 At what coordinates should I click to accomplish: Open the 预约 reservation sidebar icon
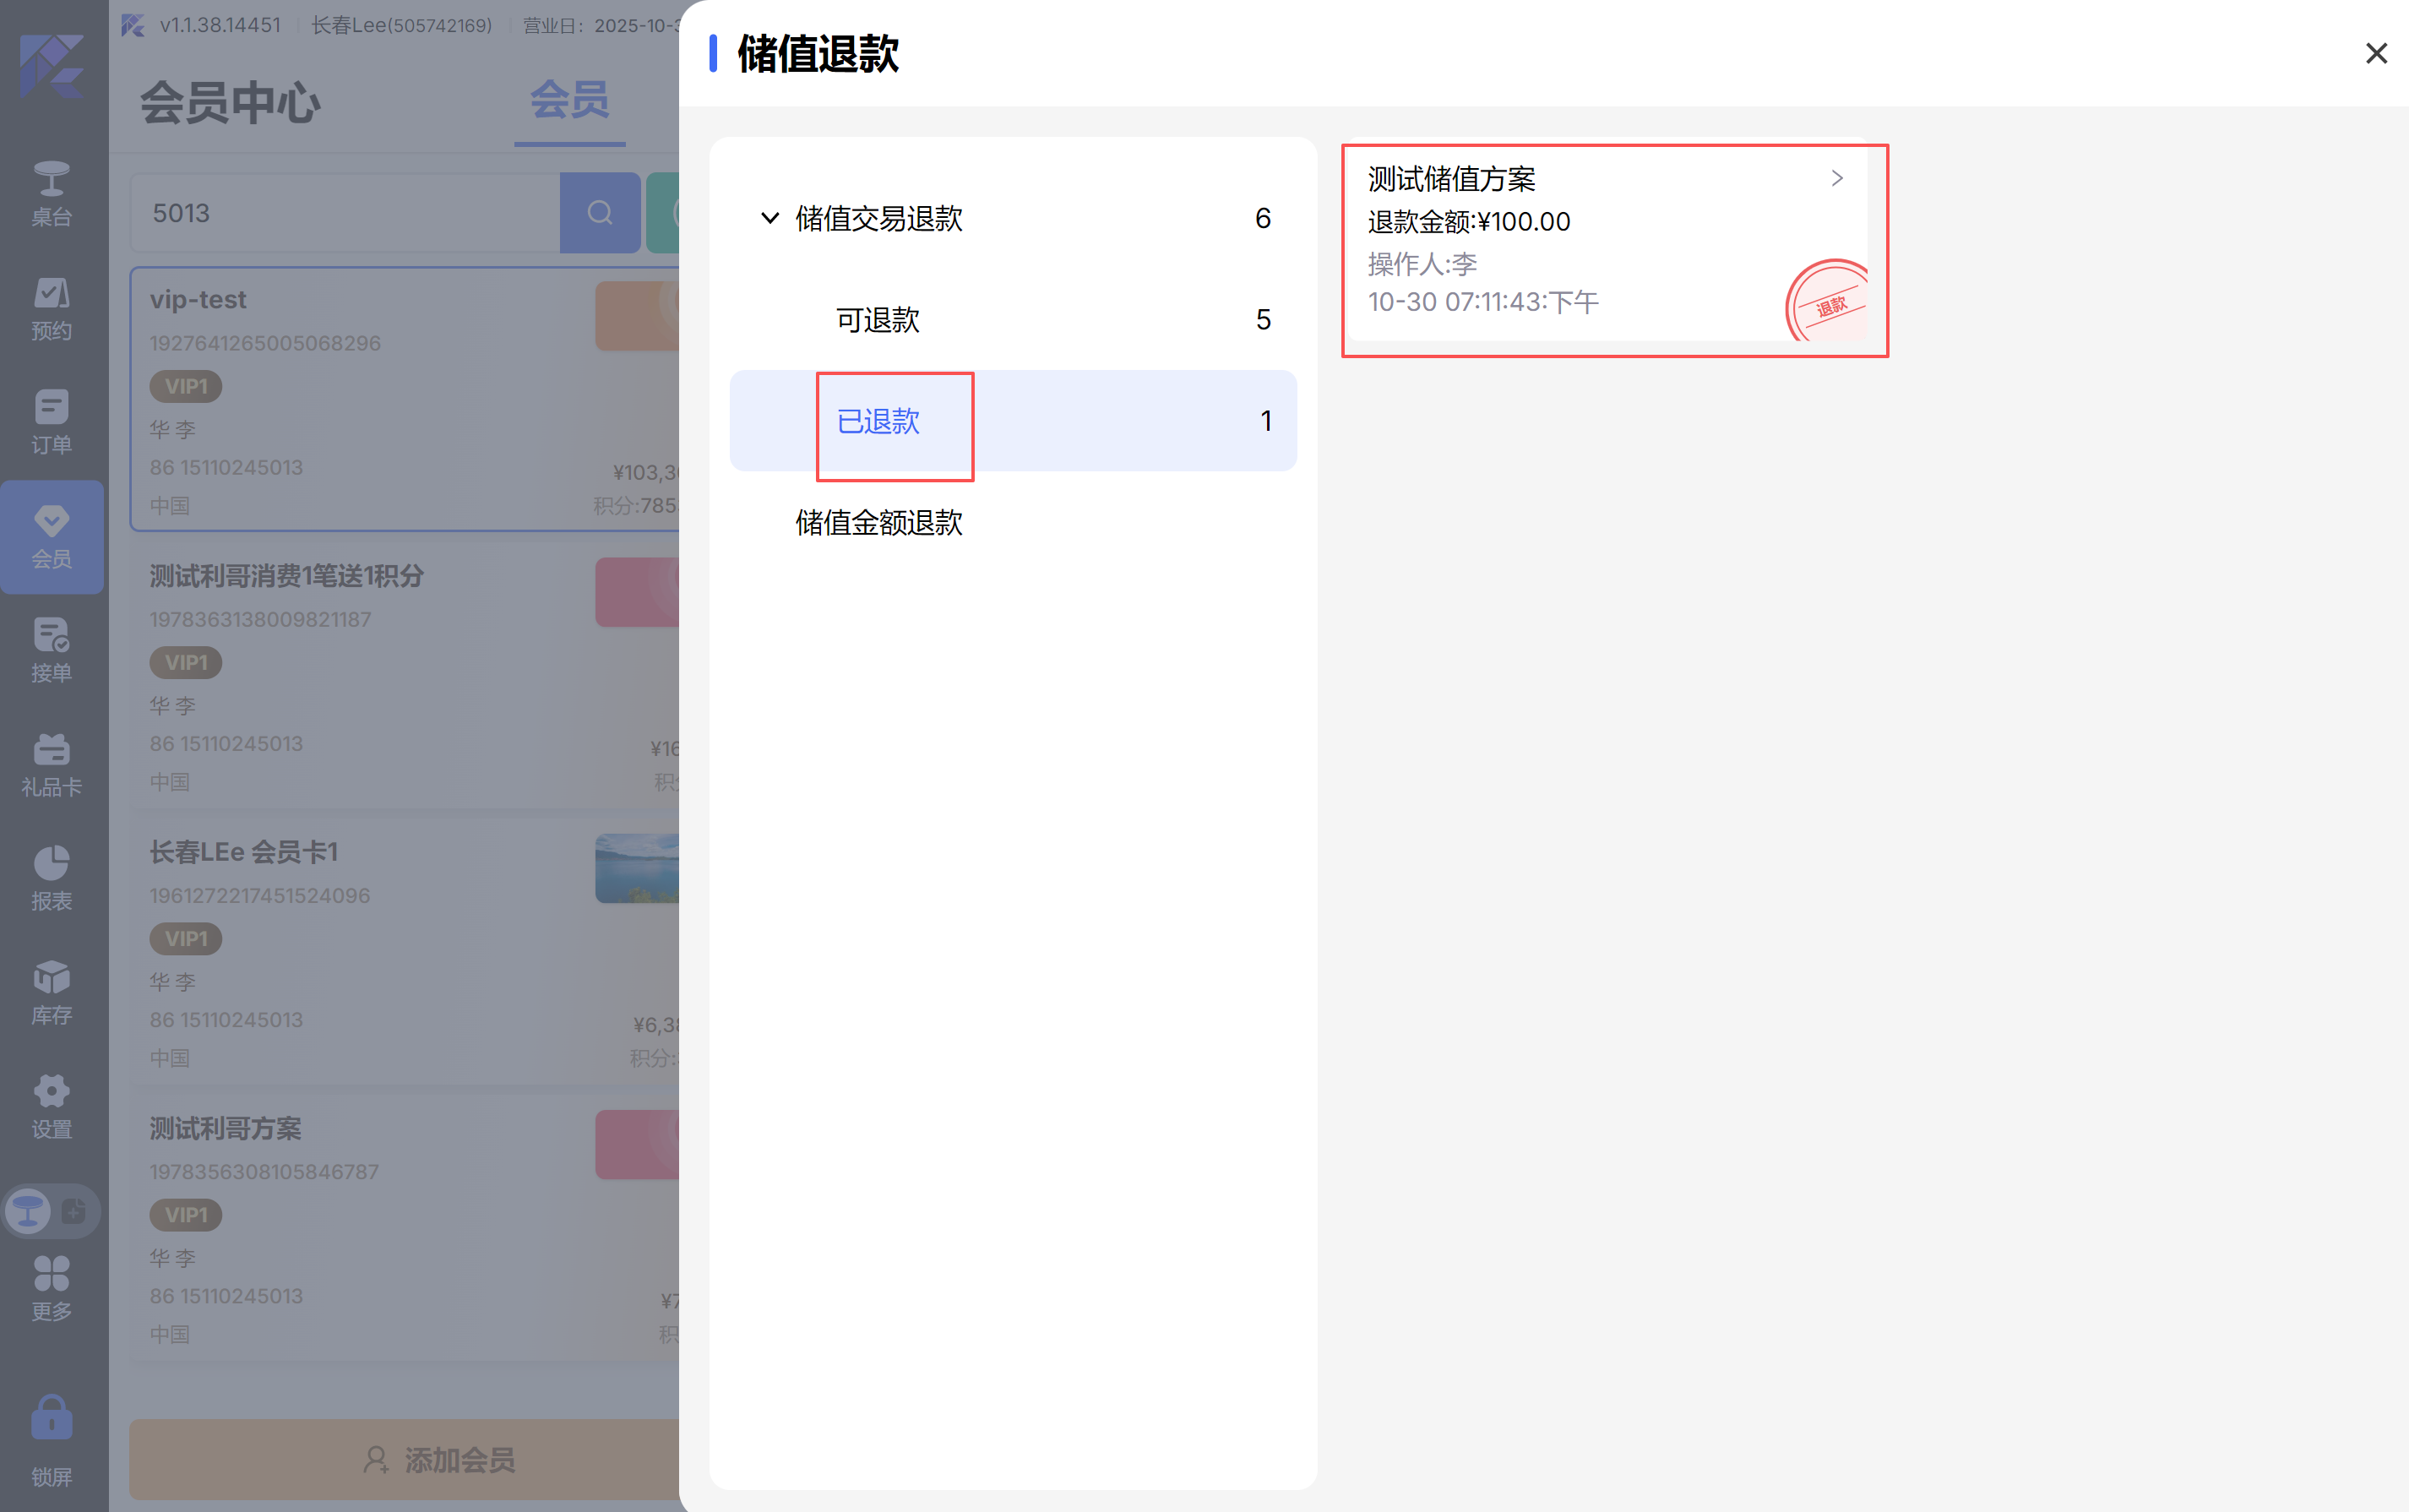point(51,308)
